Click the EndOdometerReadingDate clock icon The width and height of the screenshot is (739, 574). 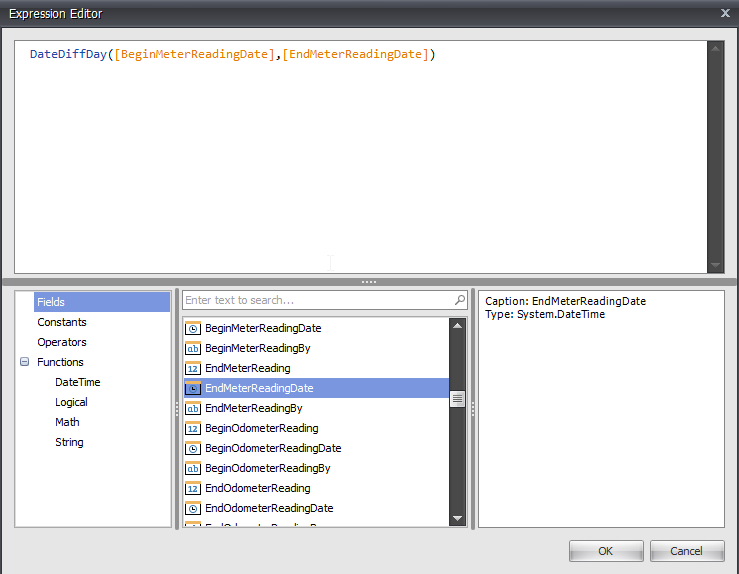pos(193,508)
